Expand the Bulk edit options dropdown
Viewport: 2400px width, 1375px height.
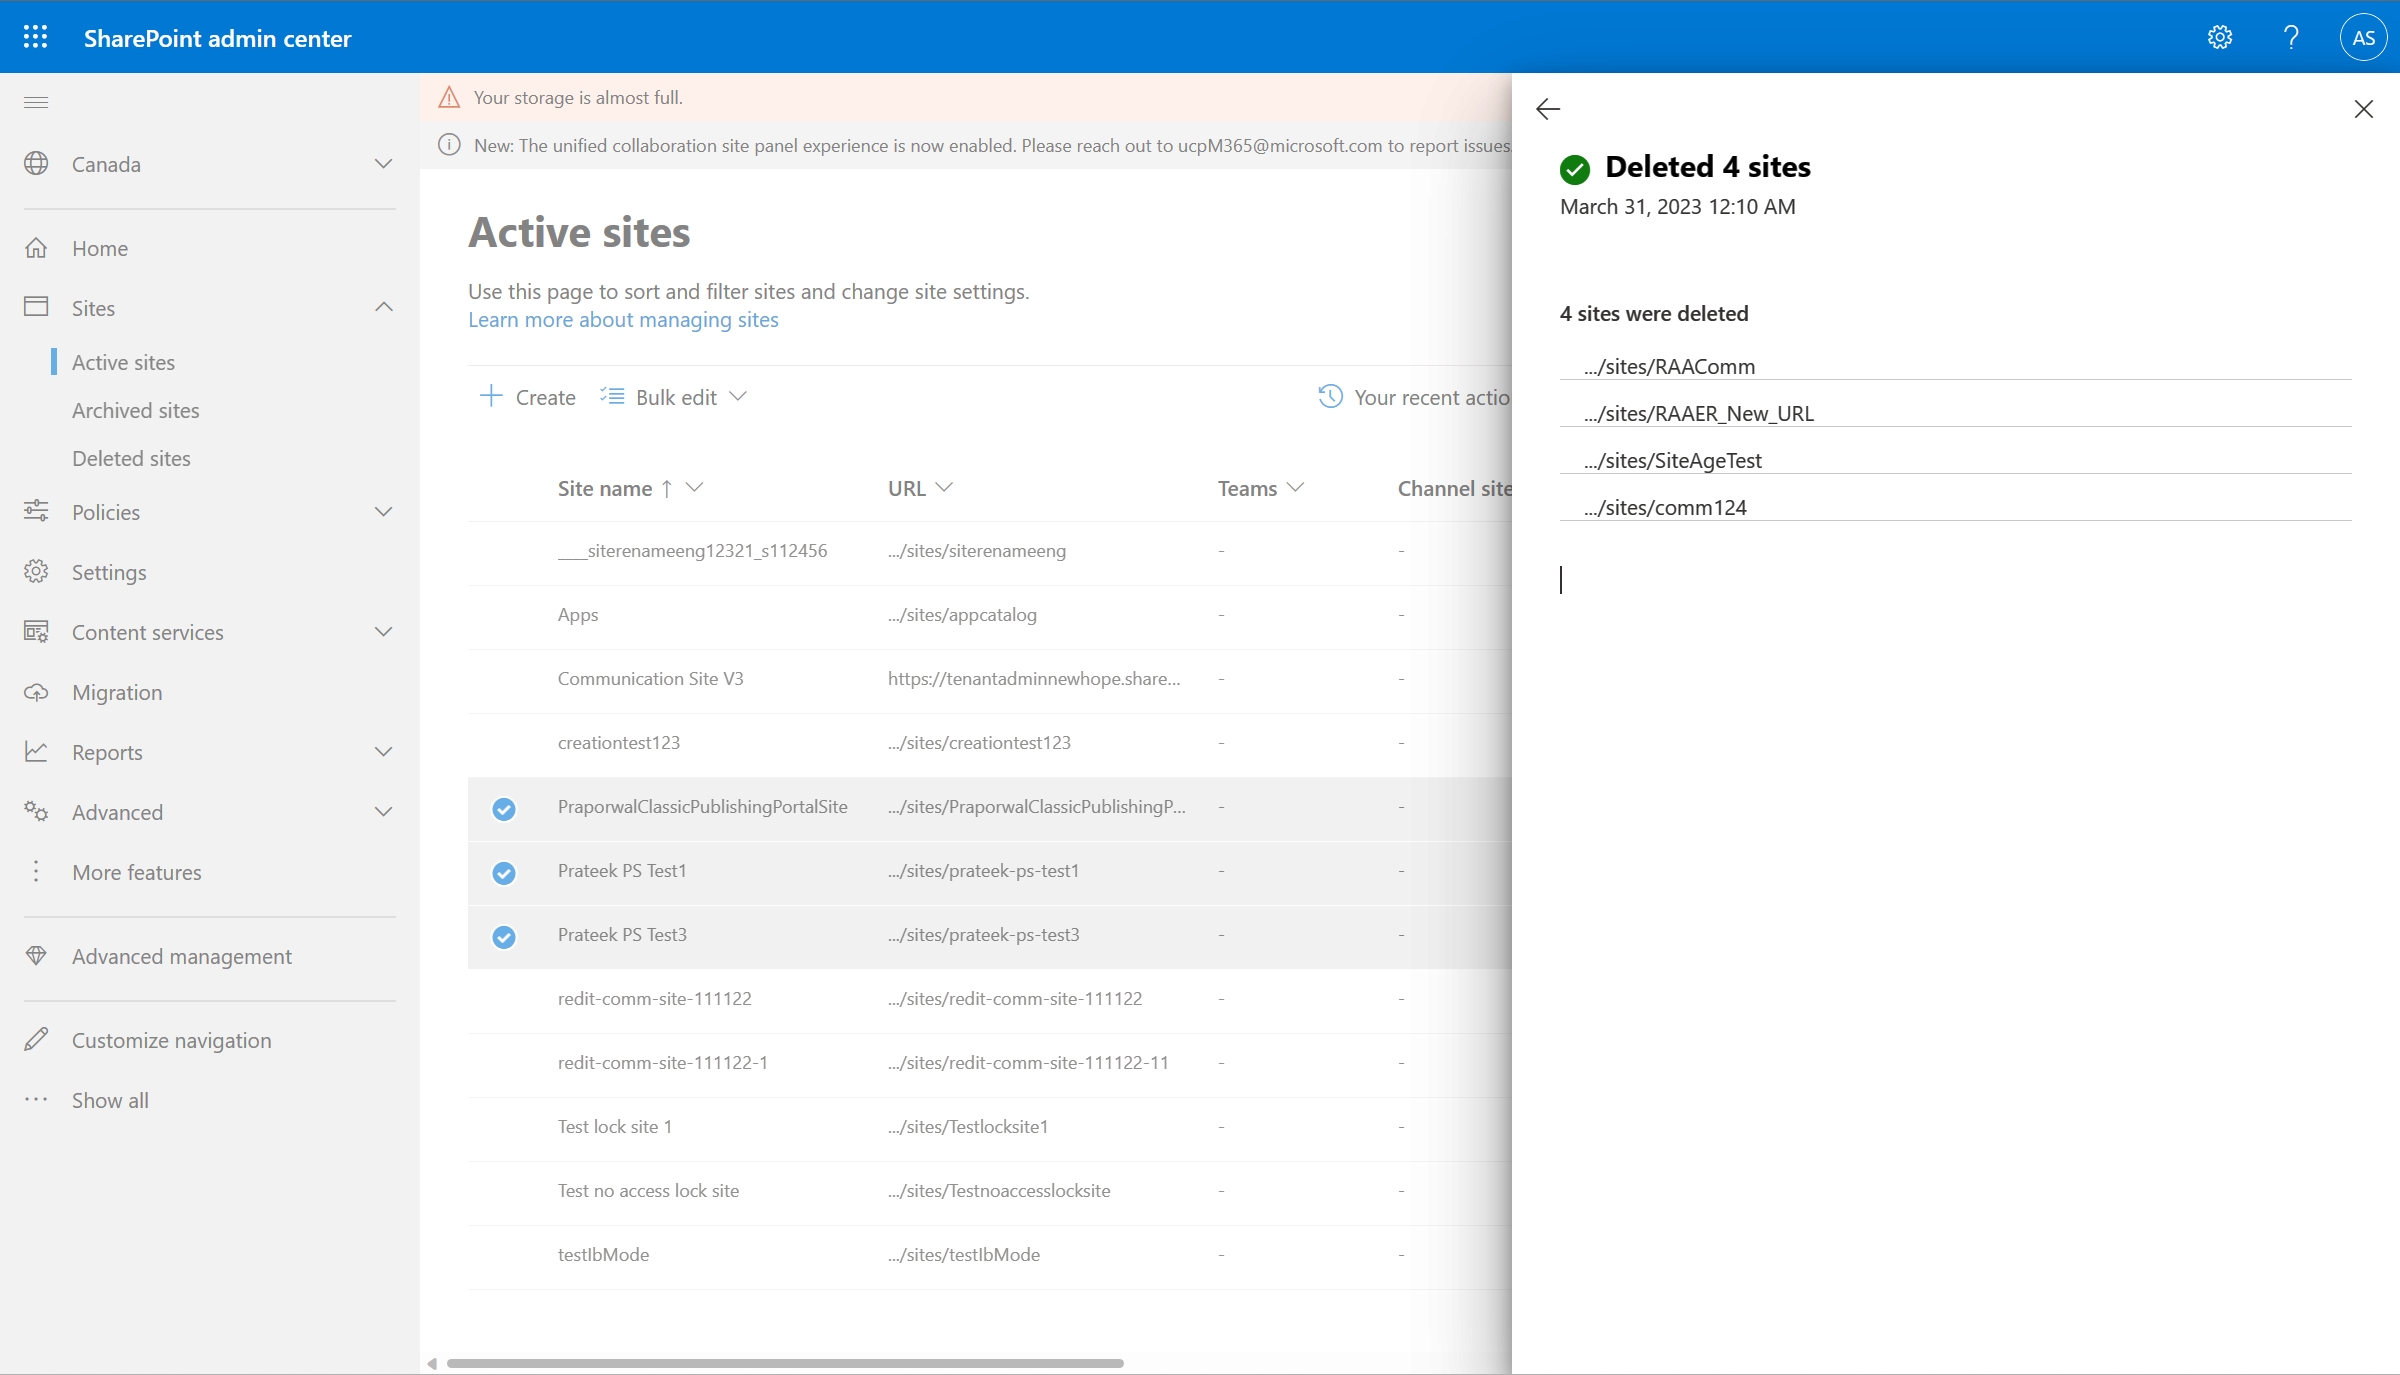tap(740, 396)
